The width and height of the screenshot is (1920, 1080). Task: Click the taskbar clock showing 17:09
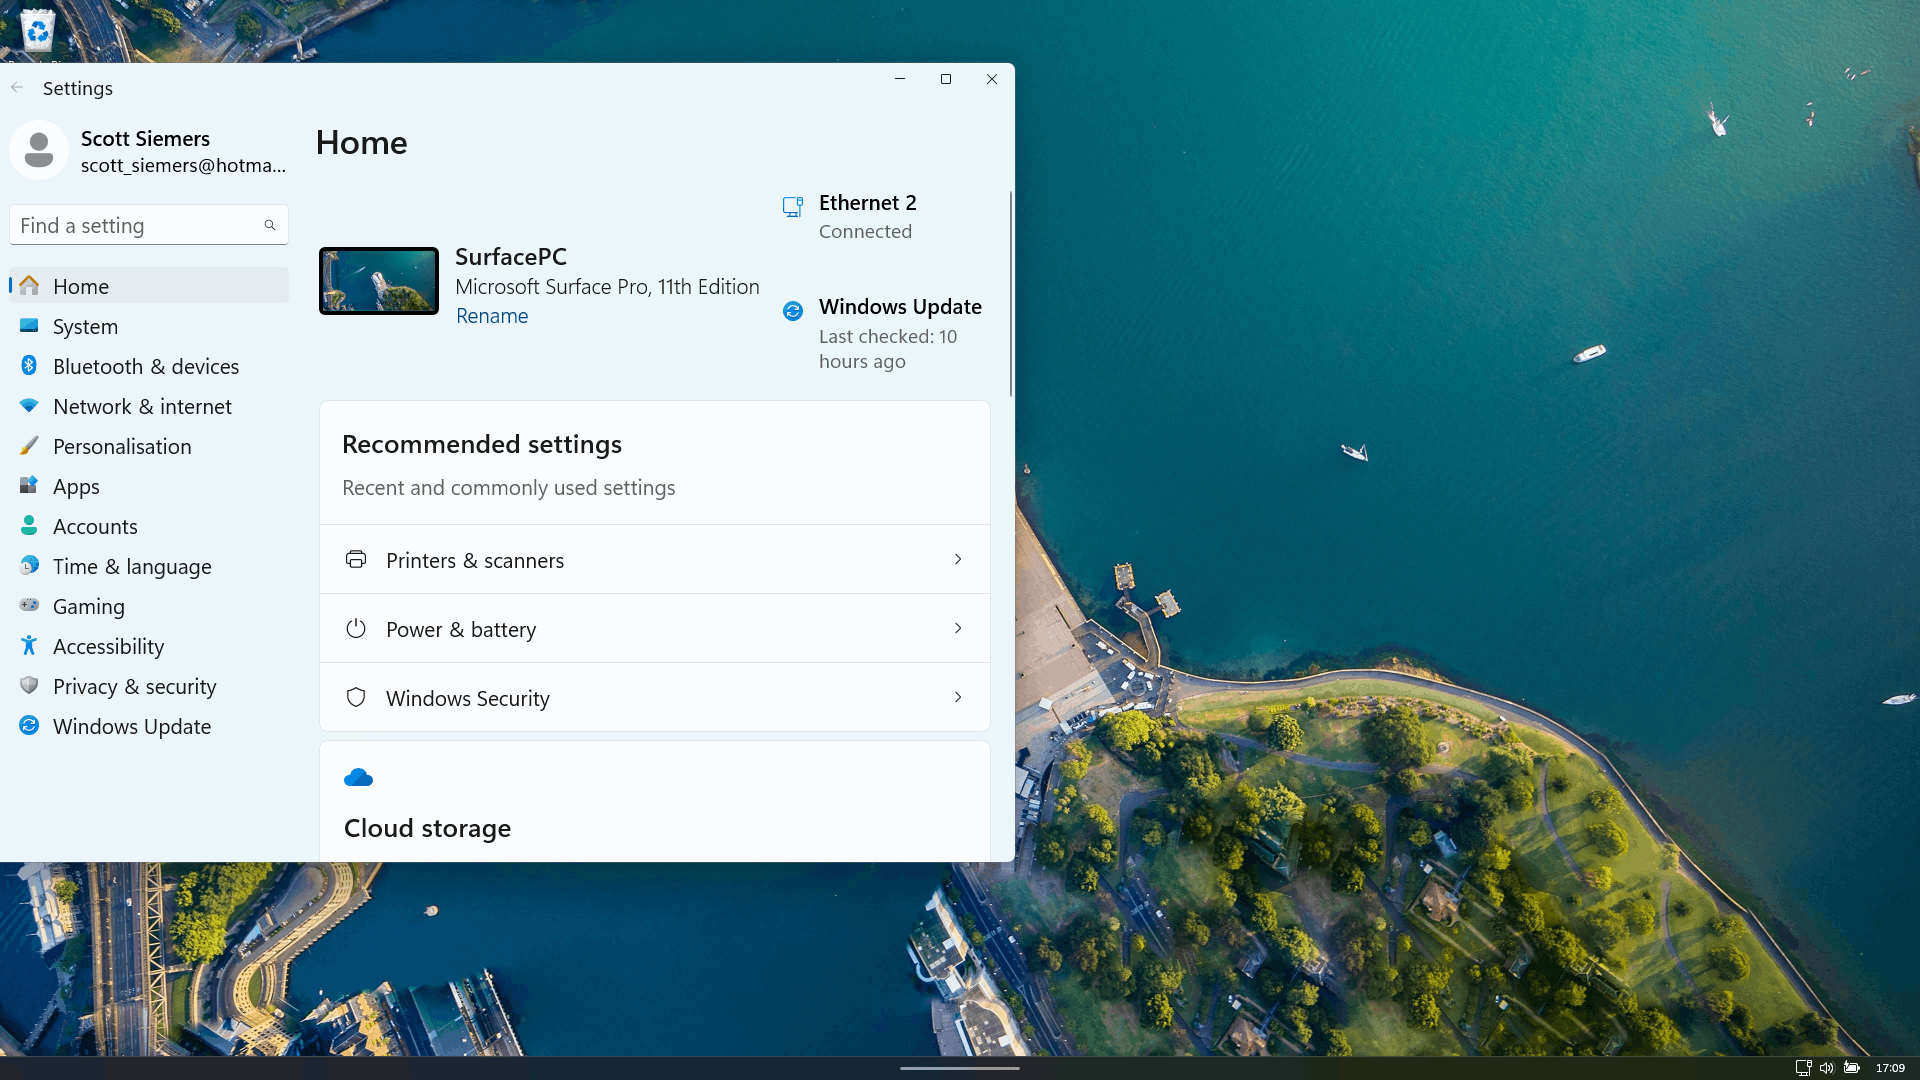1890,1068
